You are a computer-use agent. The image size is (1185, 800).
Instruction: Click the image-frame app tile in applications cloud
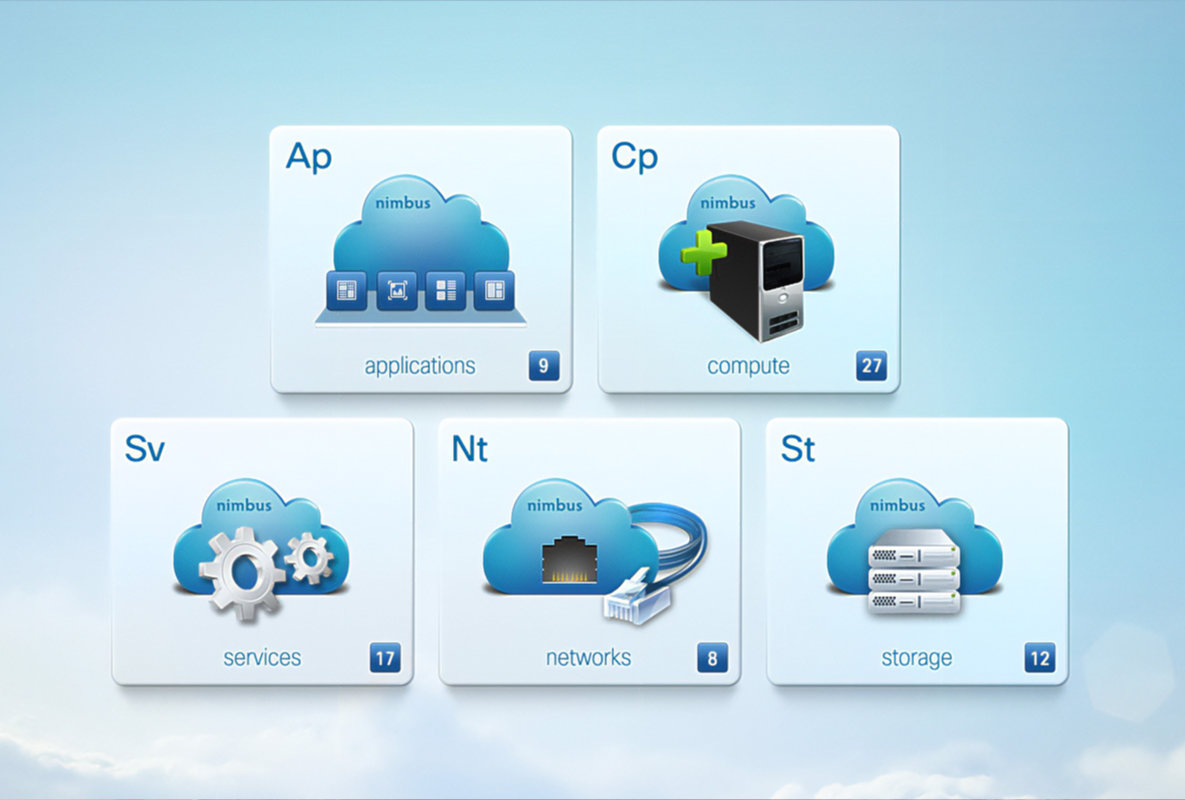coord(397,291)
